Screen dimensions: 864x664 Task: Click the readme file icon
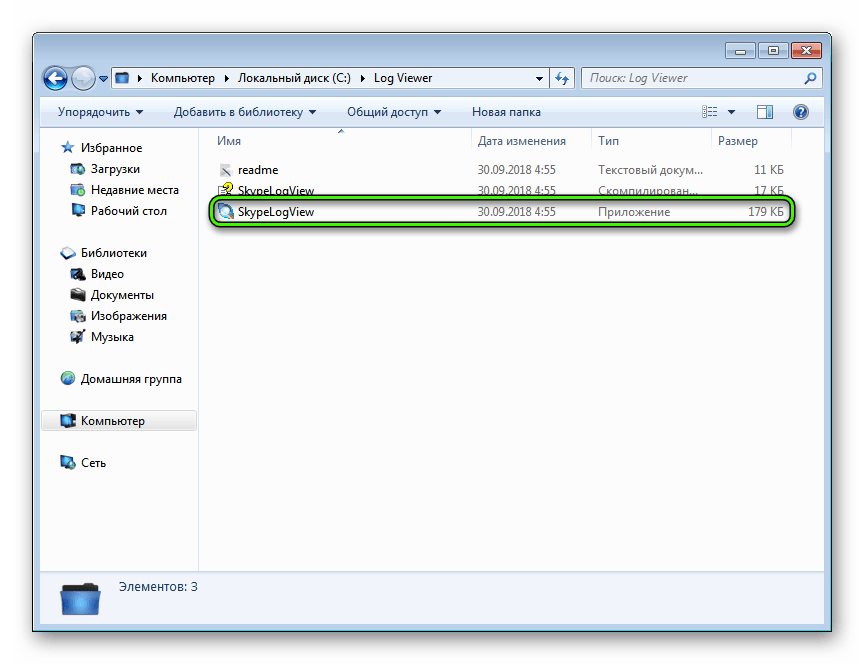point(225,170)
